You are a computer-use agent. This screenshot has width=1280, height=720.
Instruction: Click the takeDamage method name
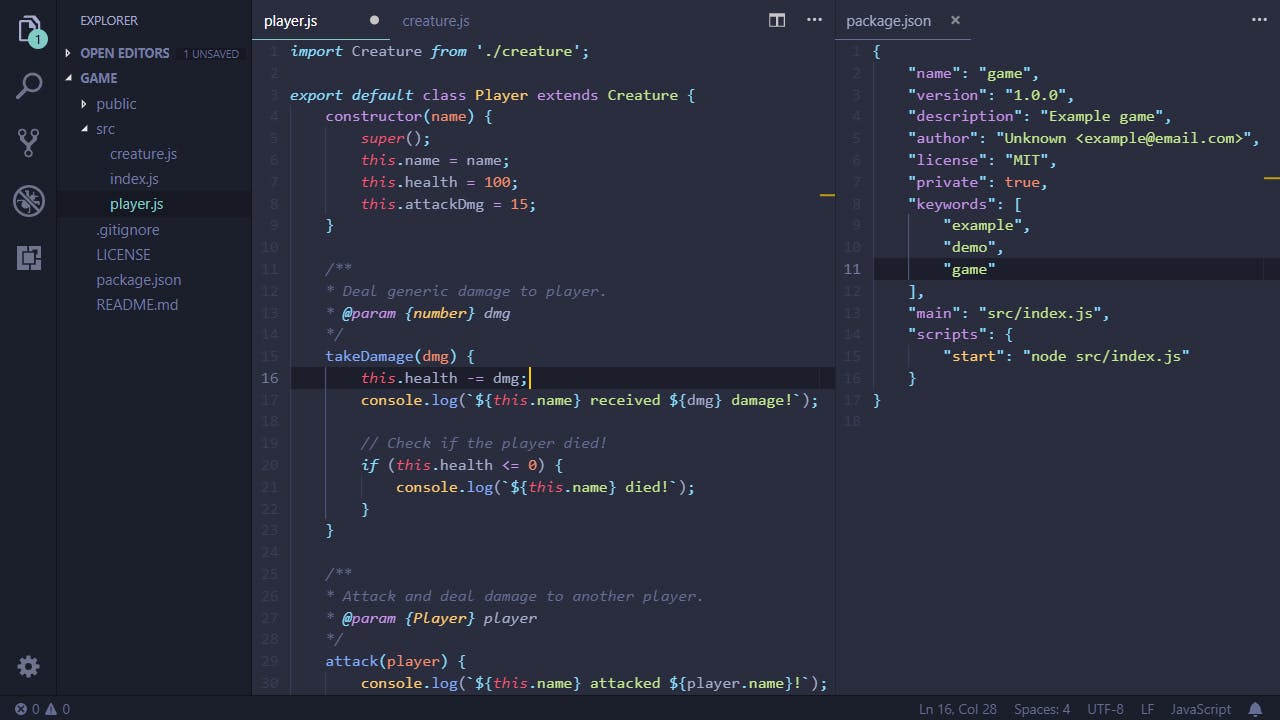click(369, 356)
